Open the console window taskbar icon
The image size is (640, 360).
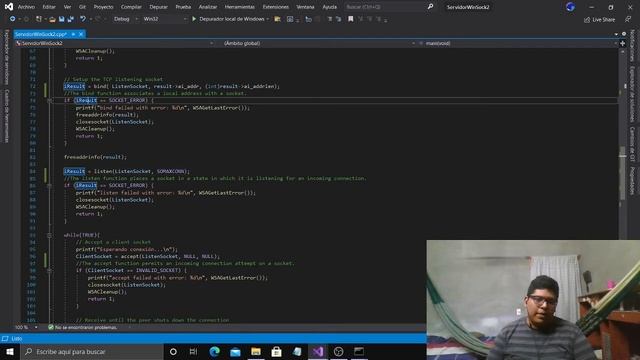tap(359, 351)
